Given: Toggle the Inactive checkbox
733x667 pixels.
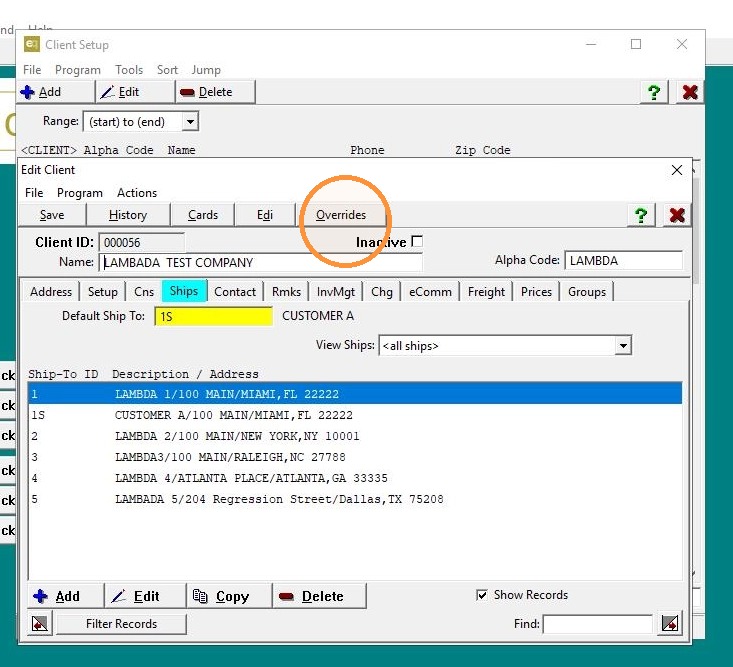Looking at the screenshot, I should (x=417, y=241).
